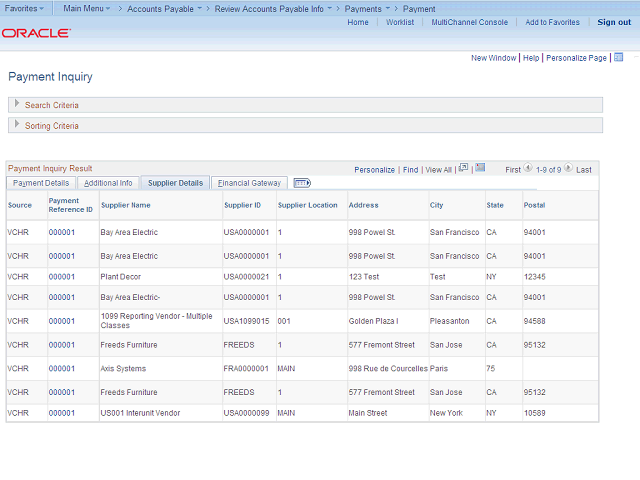This screenshot has height=480, width=640.
Task: Open payment reference for Plant Decor row
Action: (x=62, y=275)
